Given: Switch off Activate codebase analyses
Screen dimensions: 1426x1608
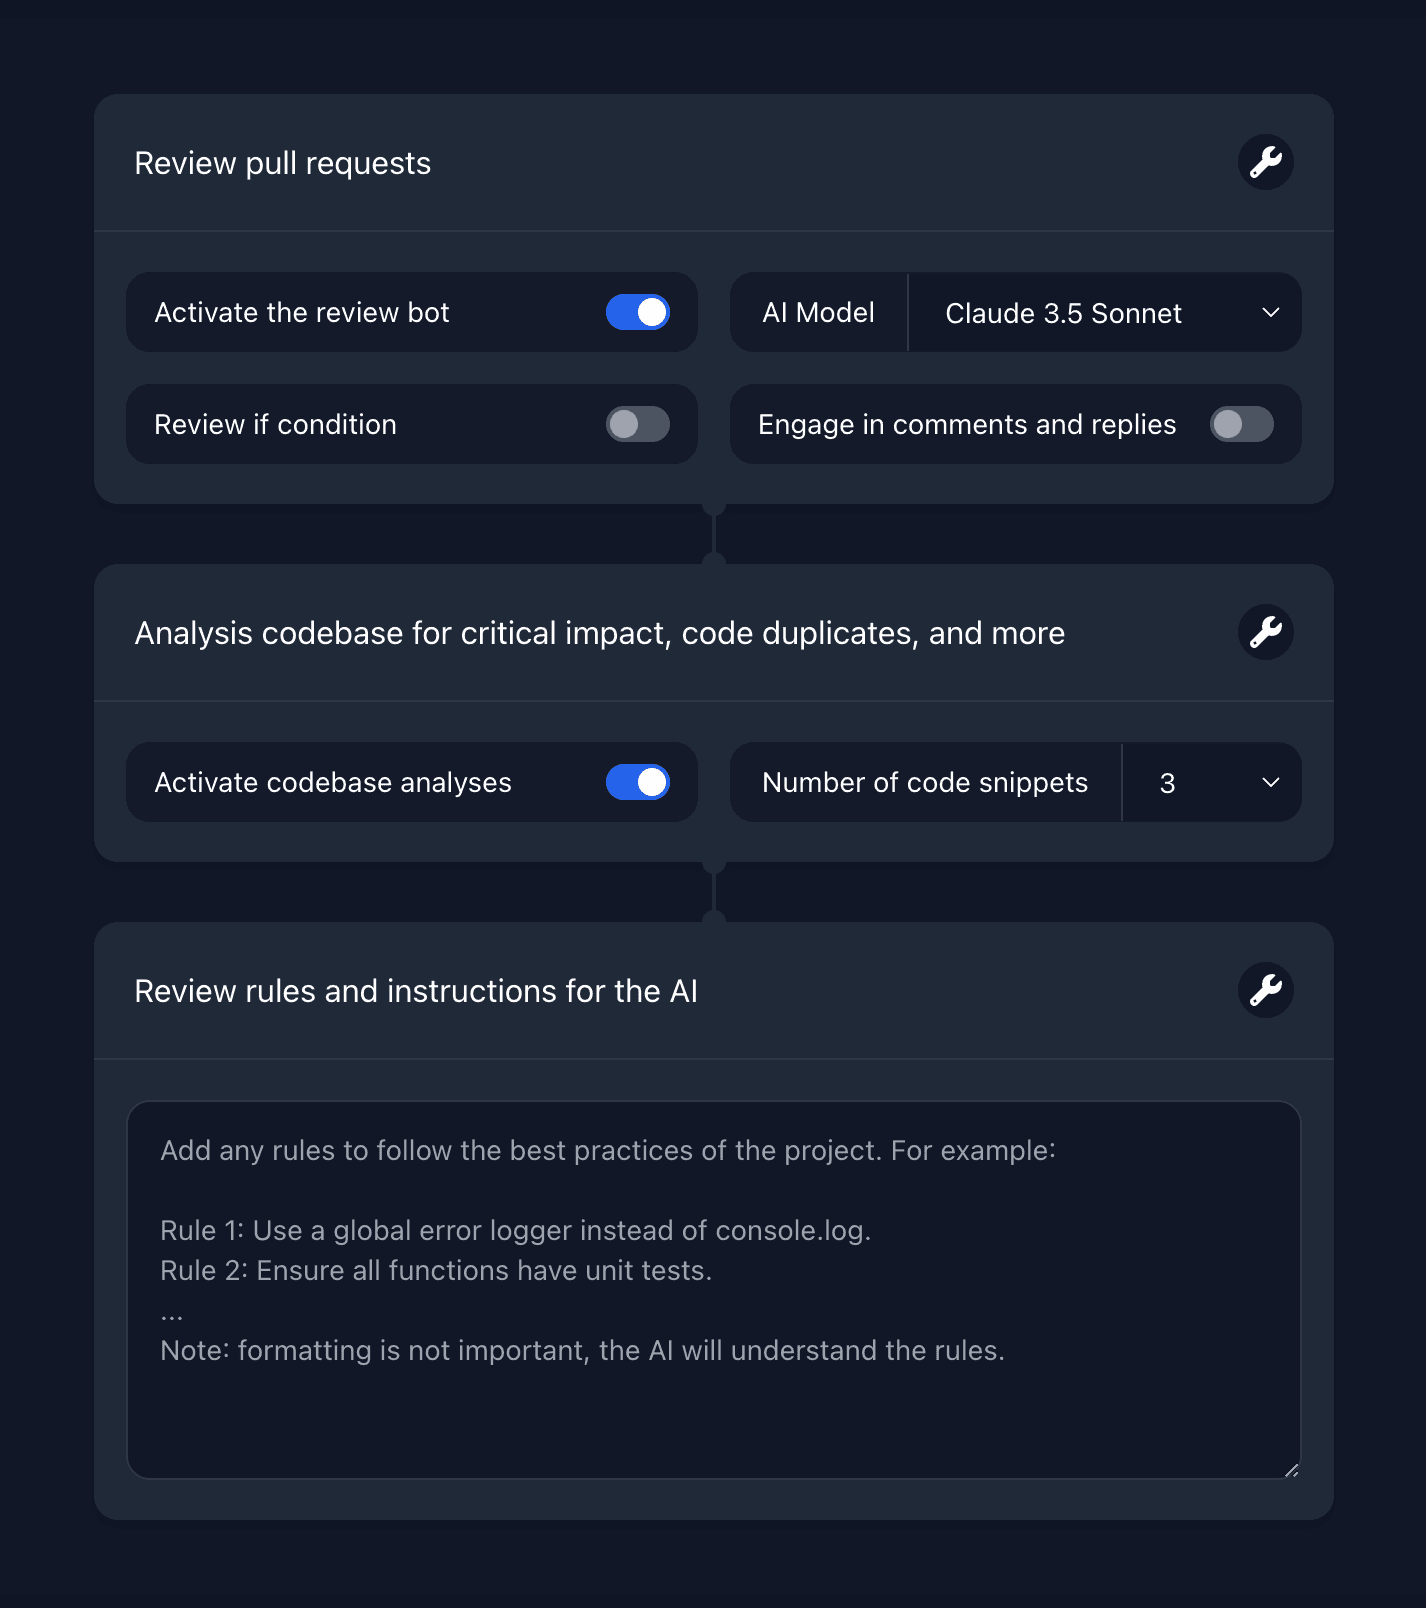Looking at the screenshot, I should tap(638, 782).
